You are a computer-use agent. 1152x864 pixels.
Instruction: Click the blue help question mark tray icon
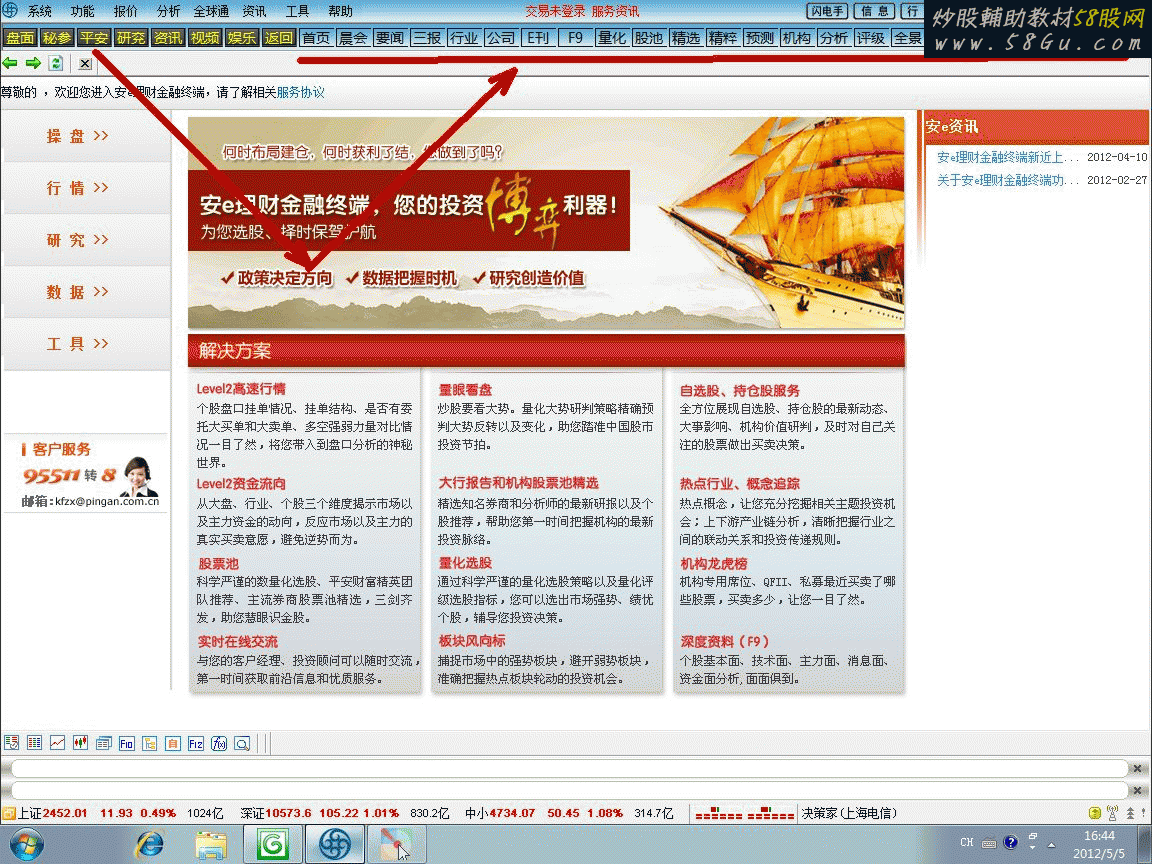(x=1010, y=842)
